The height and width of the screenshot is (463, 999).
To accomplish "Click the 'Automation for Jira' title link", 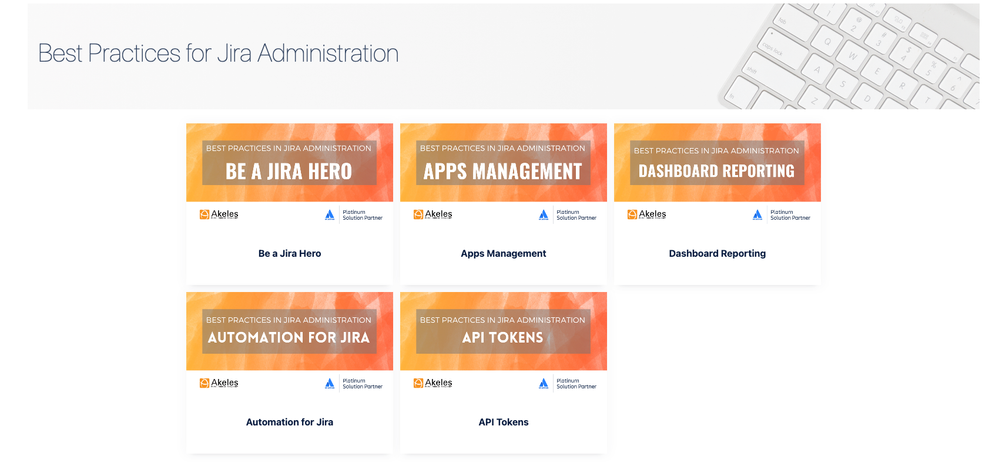I will (289, 422).
